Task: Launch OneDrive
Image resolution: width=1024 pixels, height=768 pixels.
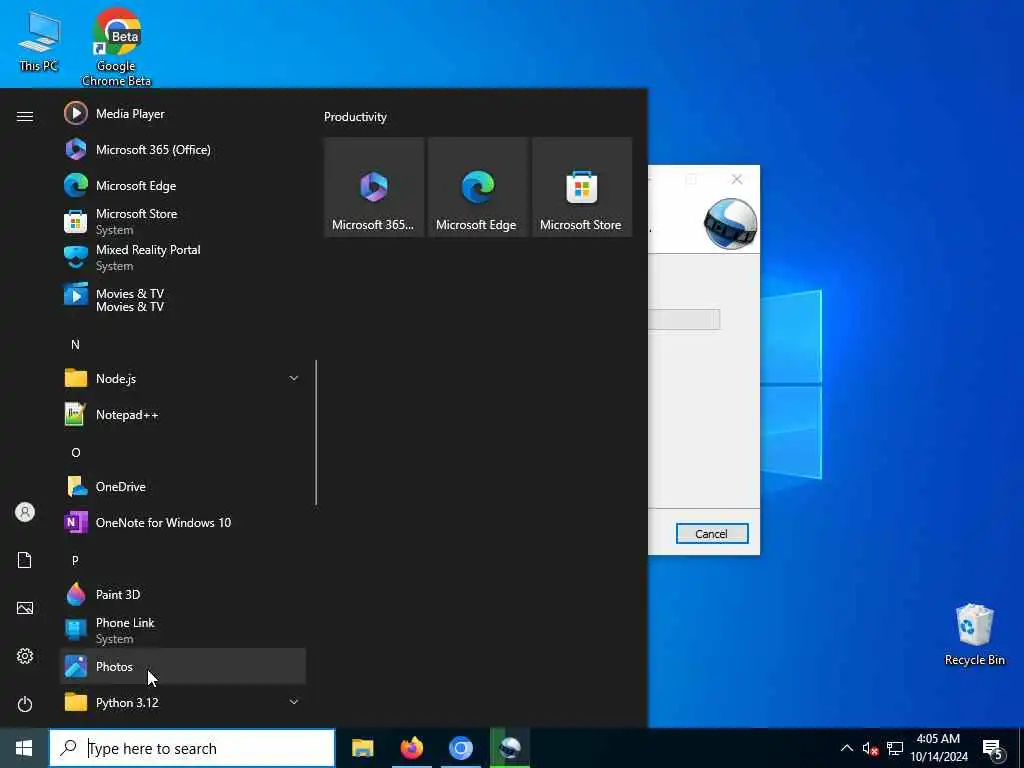Action: click(x=182, y=487)
